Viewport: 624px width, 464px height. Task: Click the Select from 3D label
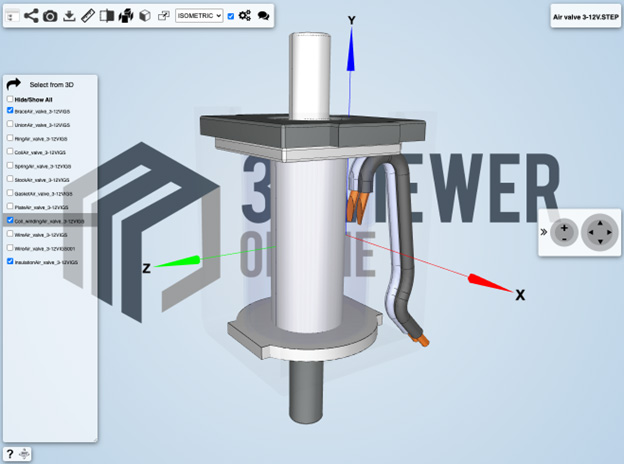51,85
